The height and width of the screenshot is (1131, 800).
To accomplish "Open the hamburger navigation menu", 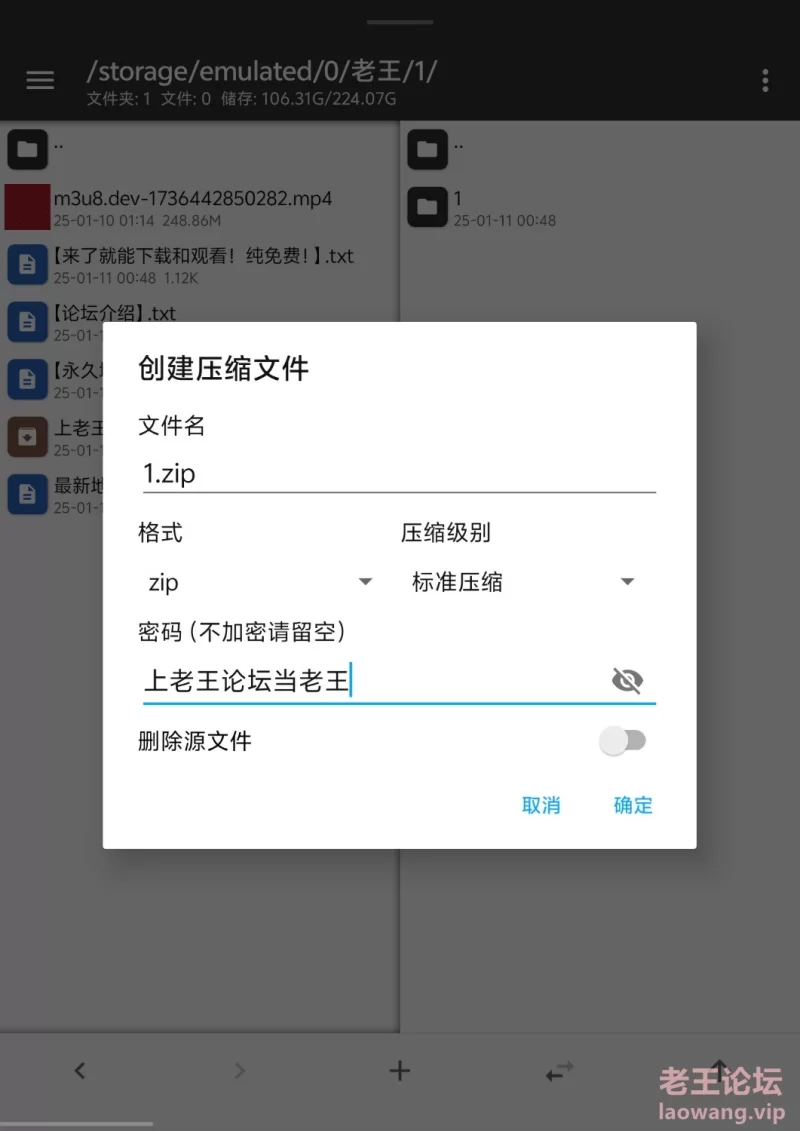I will coord(40,80).
